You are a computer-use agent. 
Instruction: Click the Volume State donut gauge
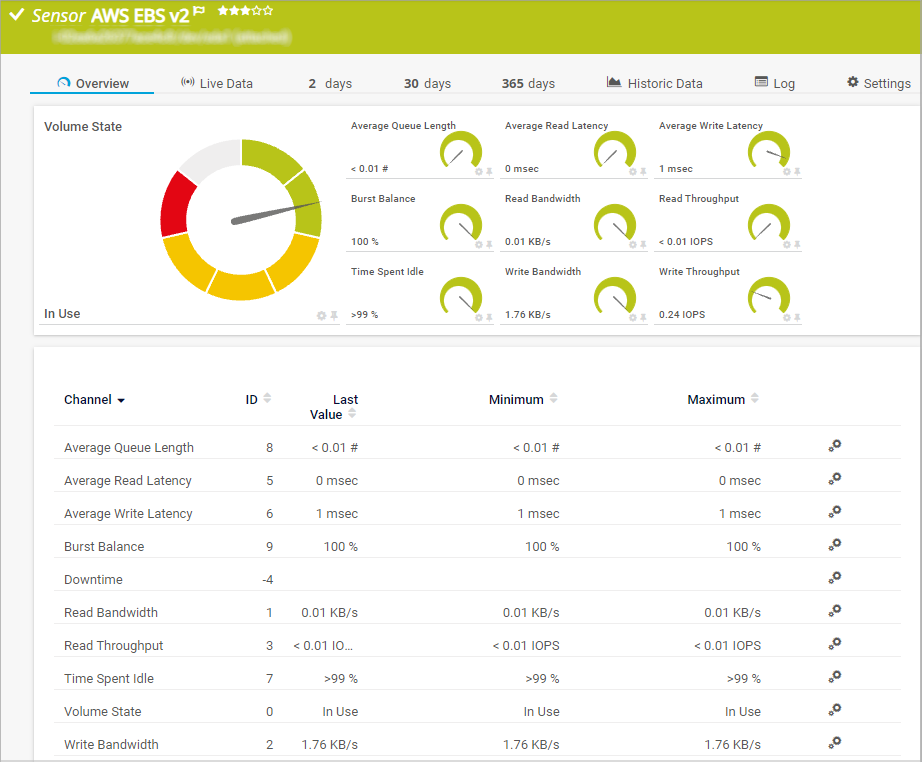(x=240, y=220)
